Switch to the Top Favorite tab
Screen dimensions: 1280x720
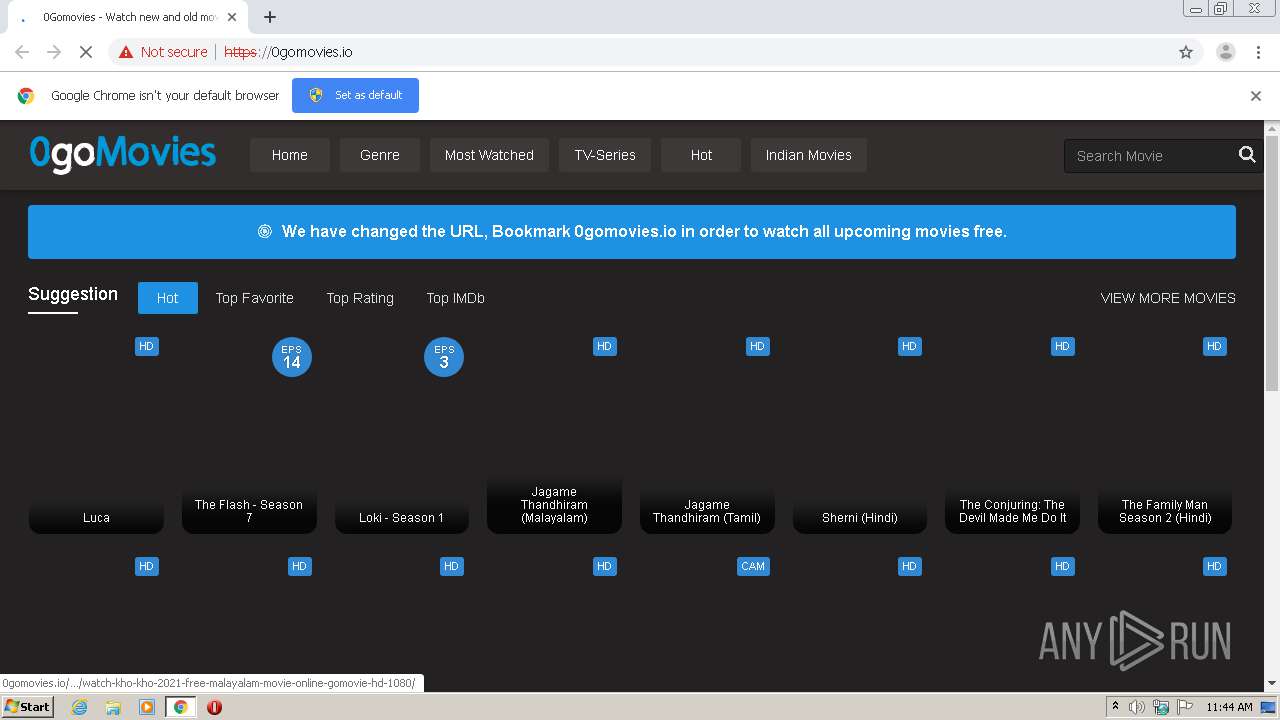pos(255,298)
